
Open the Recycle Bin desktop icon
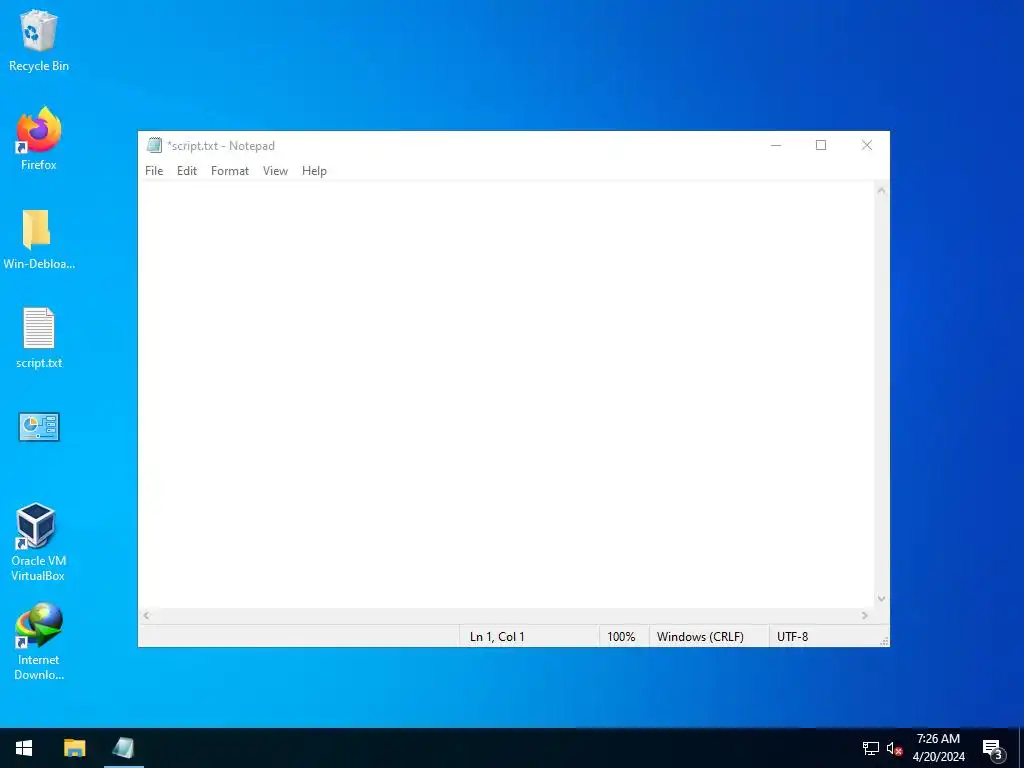pyautogui.click(x=39, y=40)
